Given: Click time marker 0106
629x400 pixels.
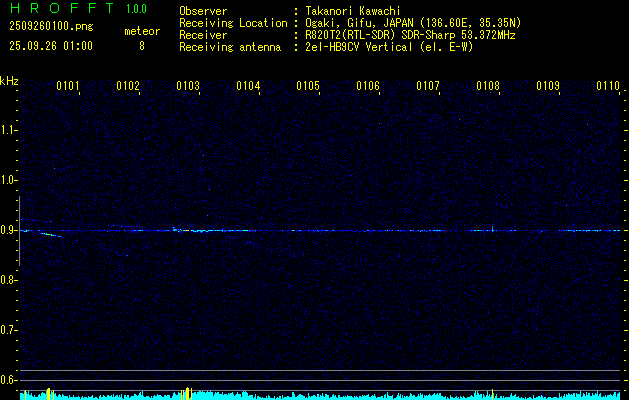Looking at the screenshot, I should 368,86.
